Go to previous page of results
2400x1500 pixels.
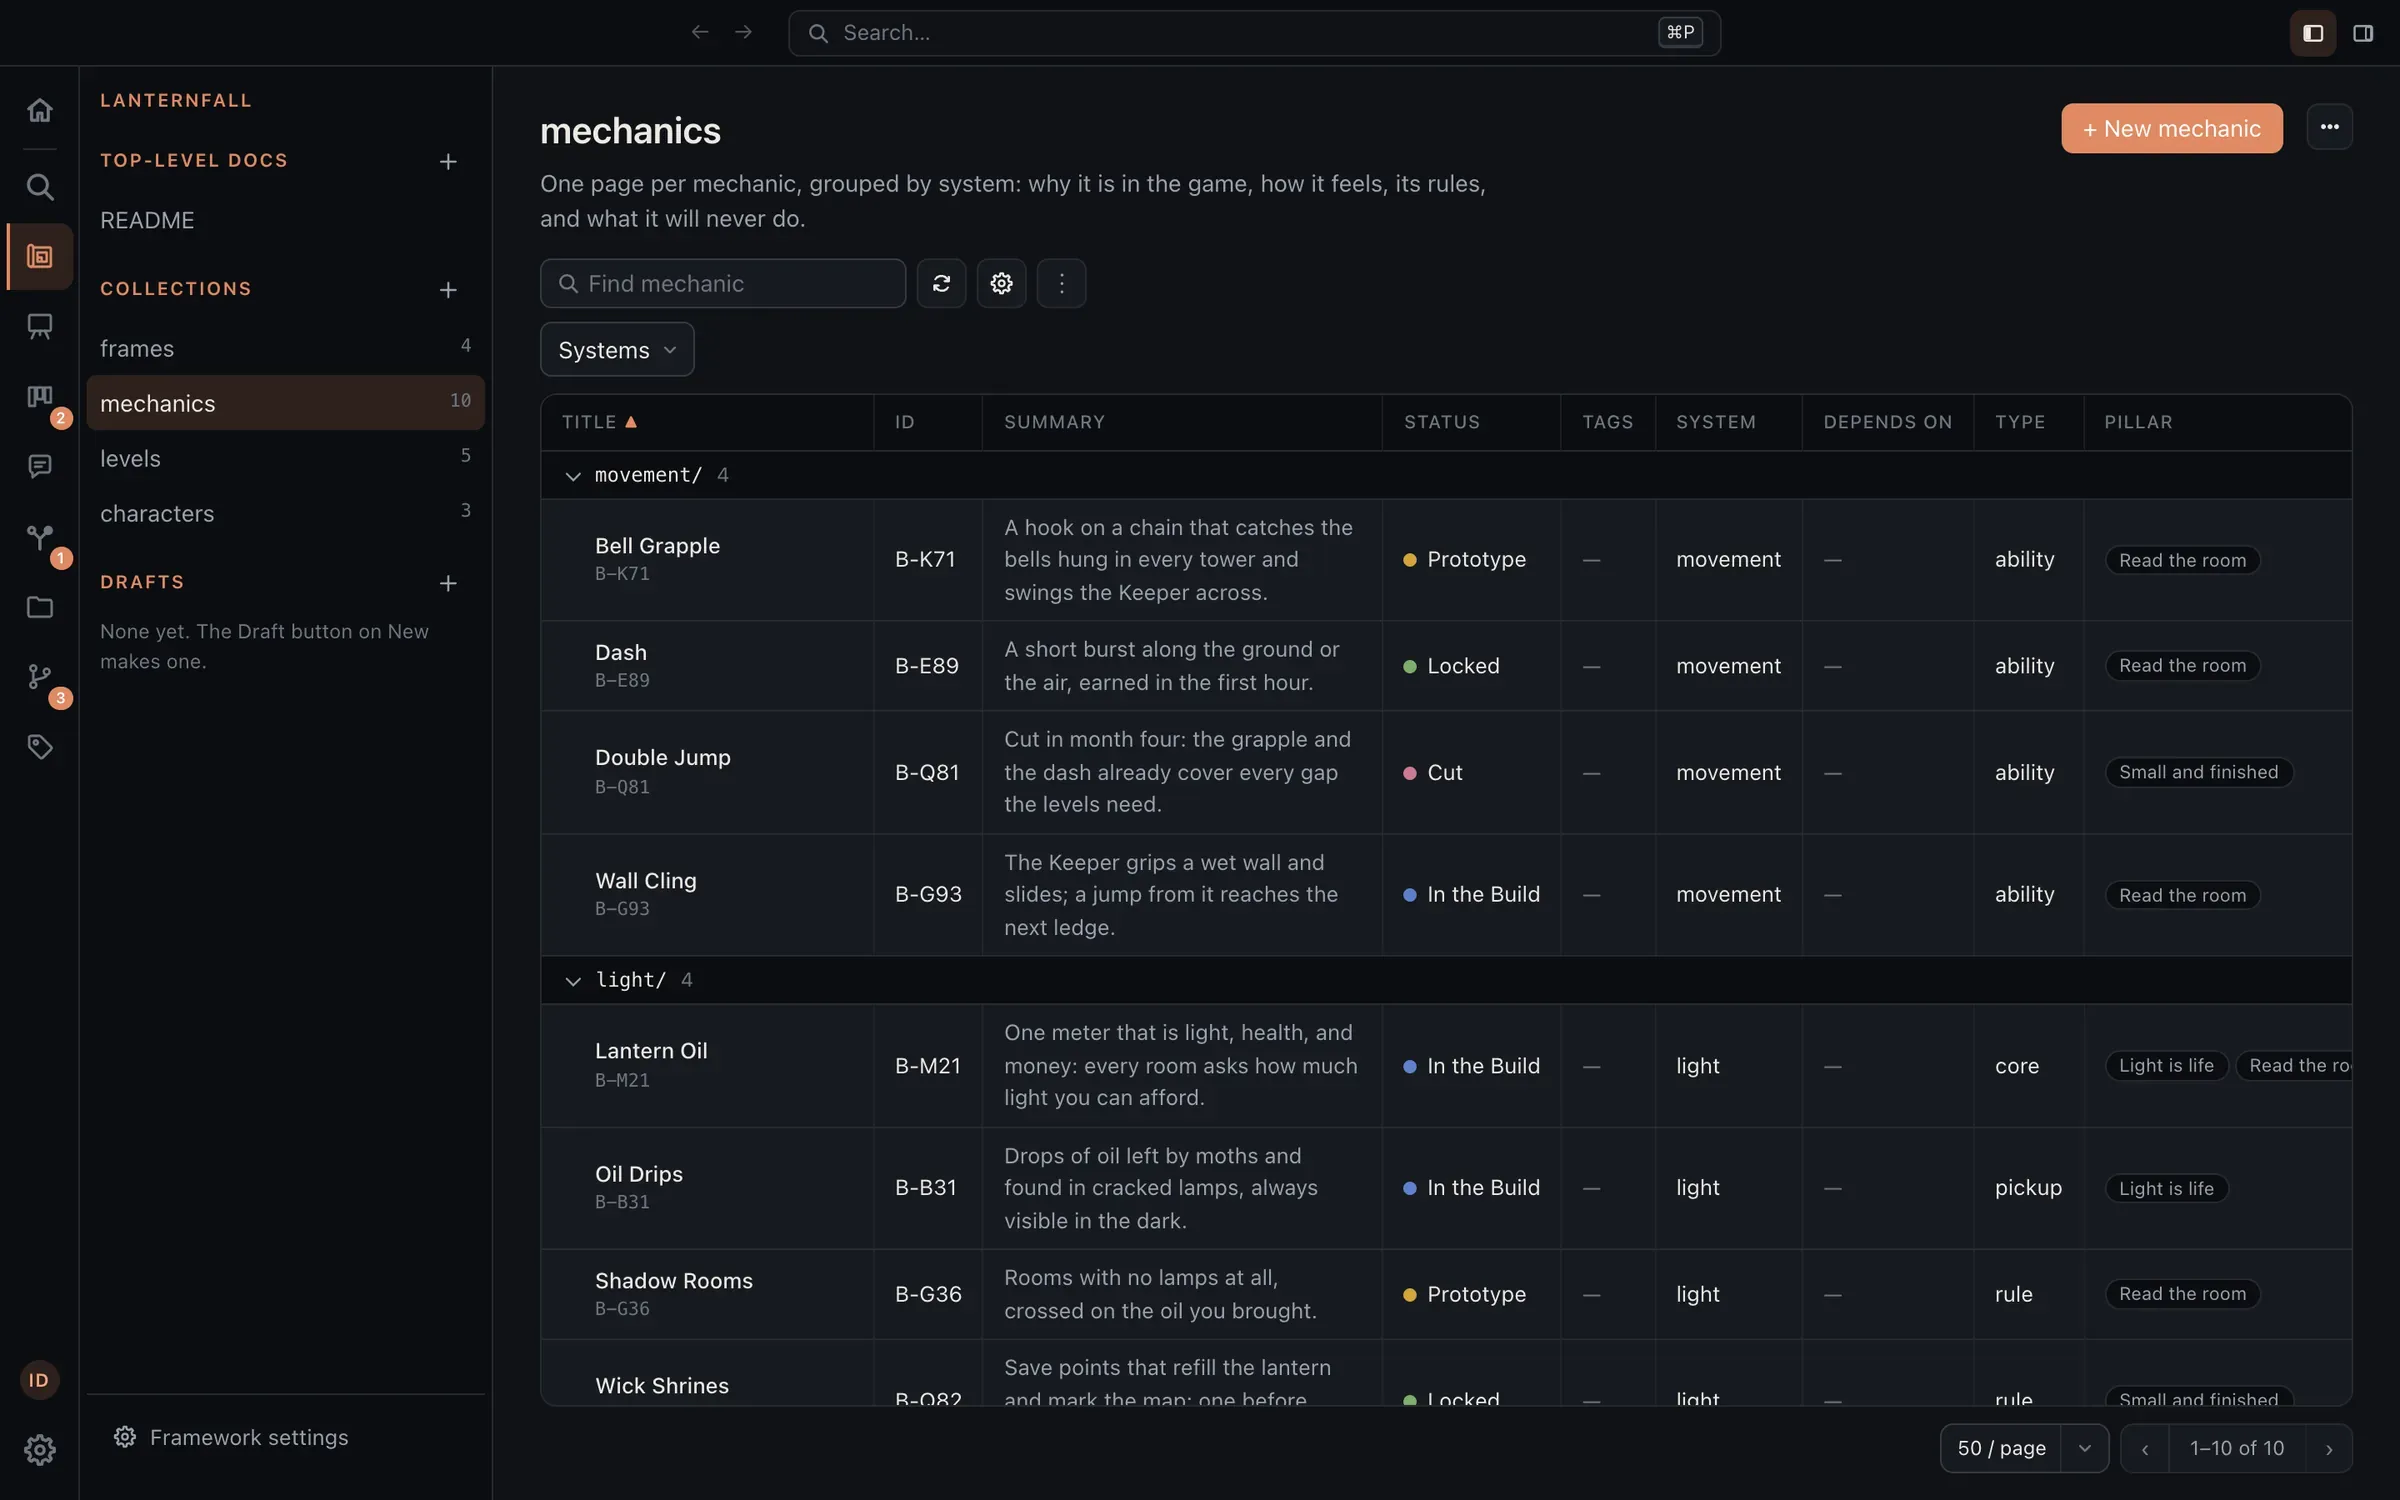pyautogui.click(x=2145, y=1449)
